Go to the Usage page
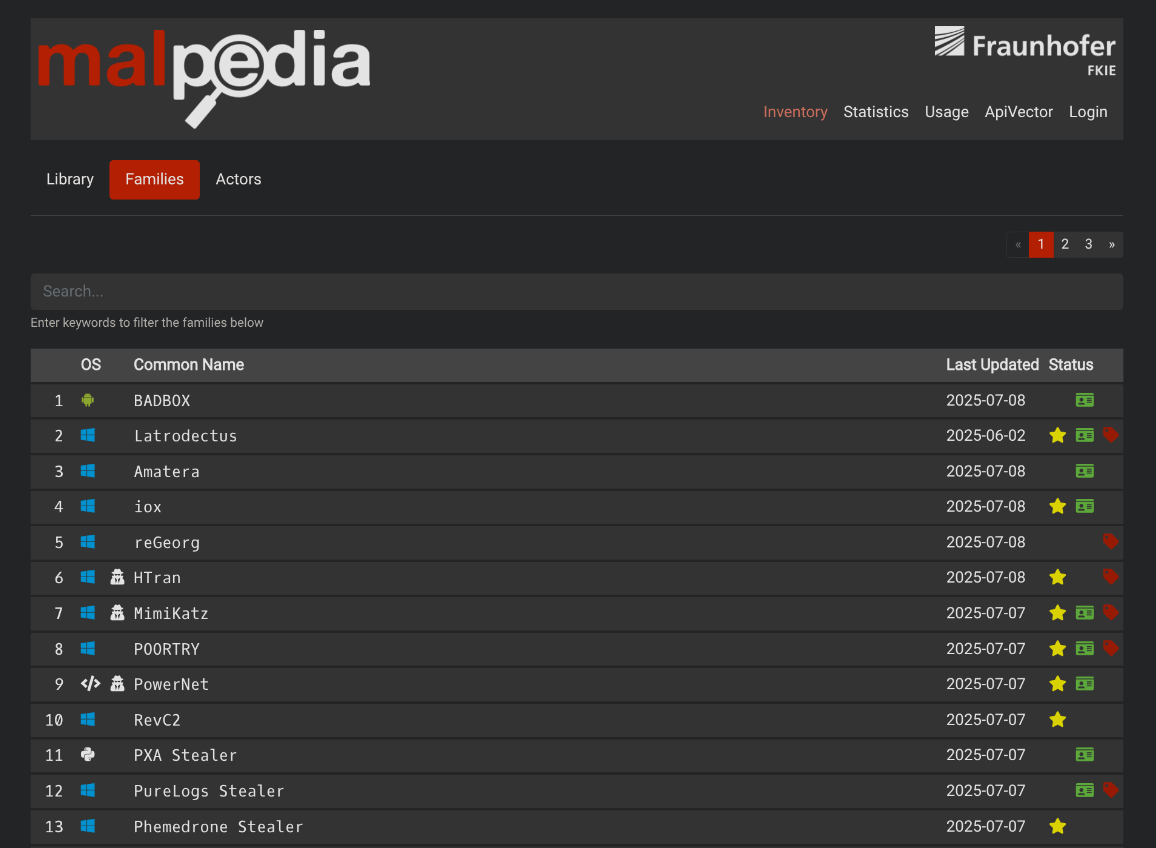This screenshot has width=1156, height=848. coord(947,112)
